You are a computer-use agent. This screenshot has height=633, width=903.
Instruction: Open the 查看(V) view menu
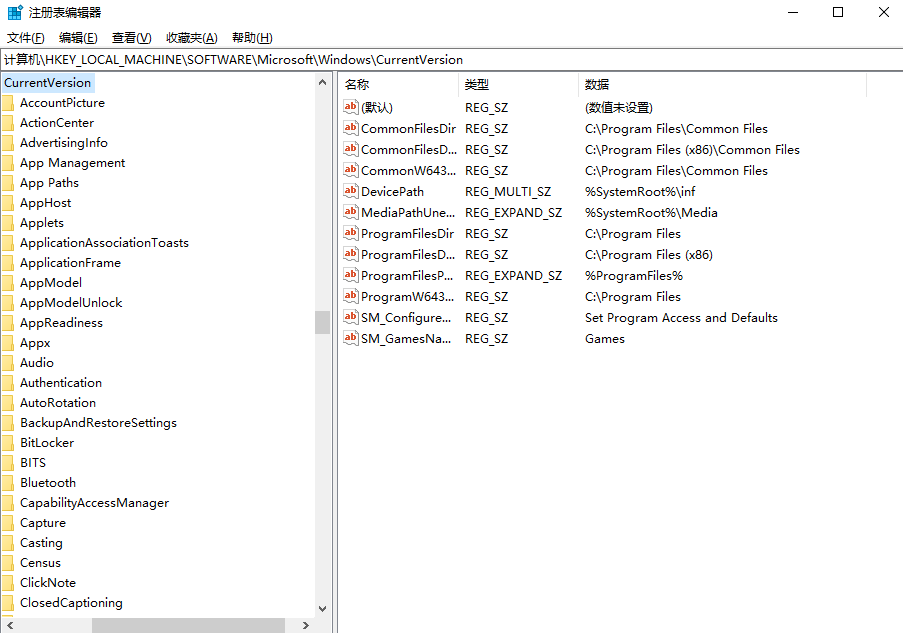pos(131,38)
